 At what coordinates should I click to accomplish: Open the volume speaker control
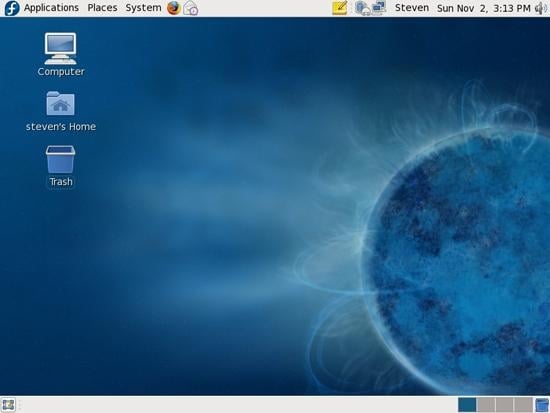[541, 8]
